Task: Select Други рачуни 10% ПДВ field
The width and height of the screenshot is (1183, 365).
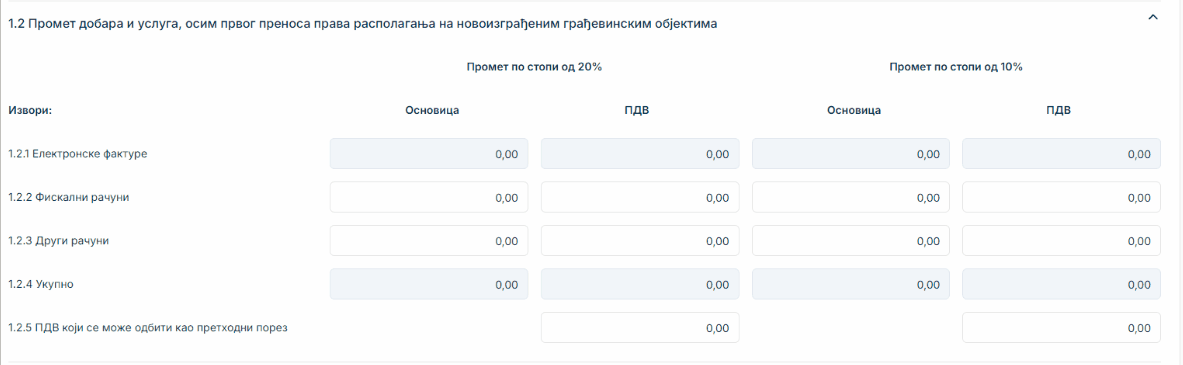Action: pyautogui.click(x=1062, y=241)
